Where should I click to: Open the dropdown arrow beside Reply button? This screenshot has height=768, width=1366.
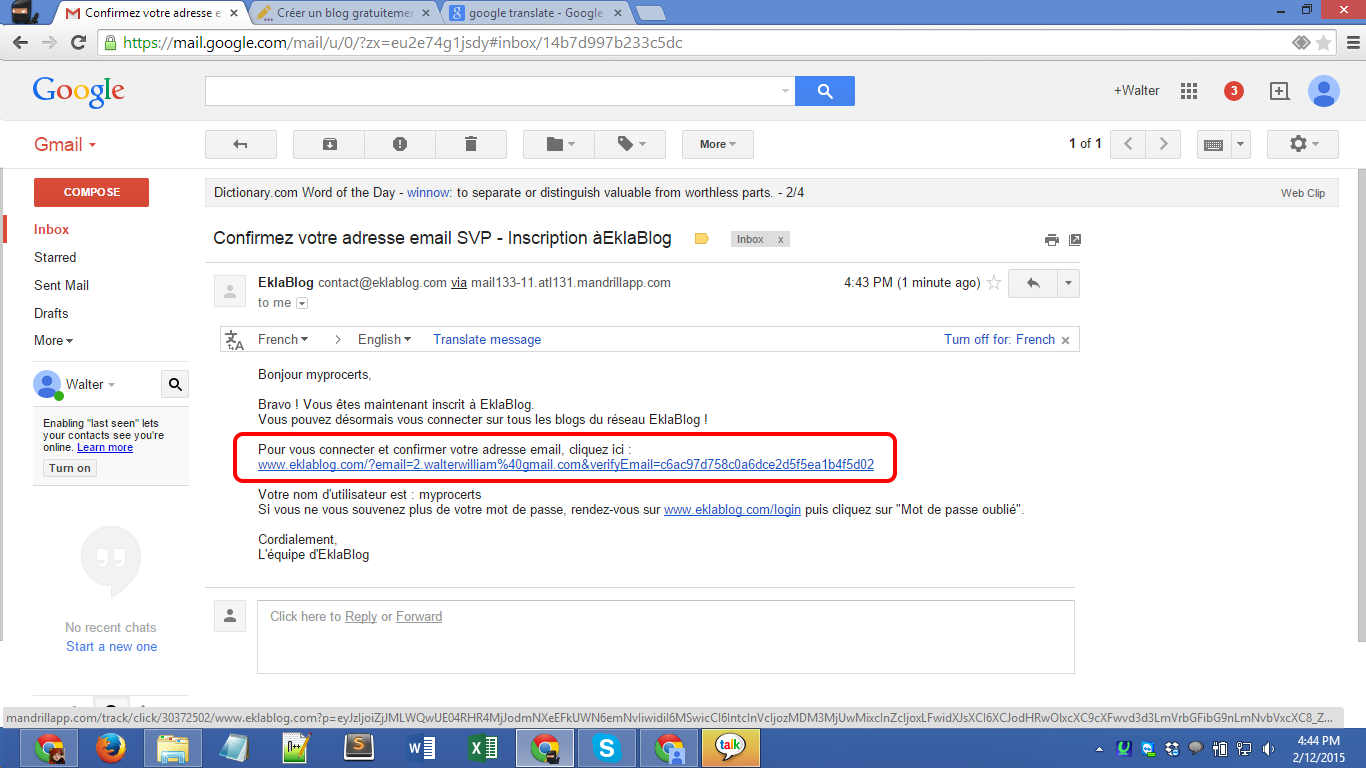(1068, 283)
